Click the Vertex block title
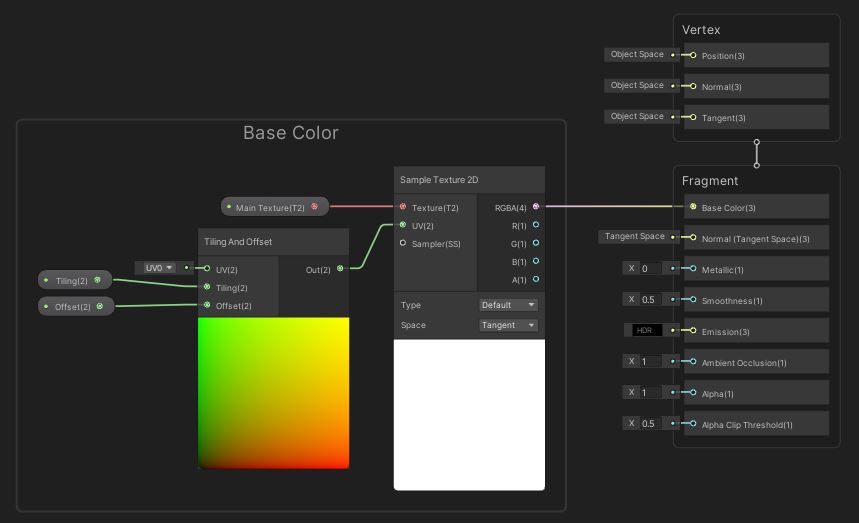 (x=701, y=30)
